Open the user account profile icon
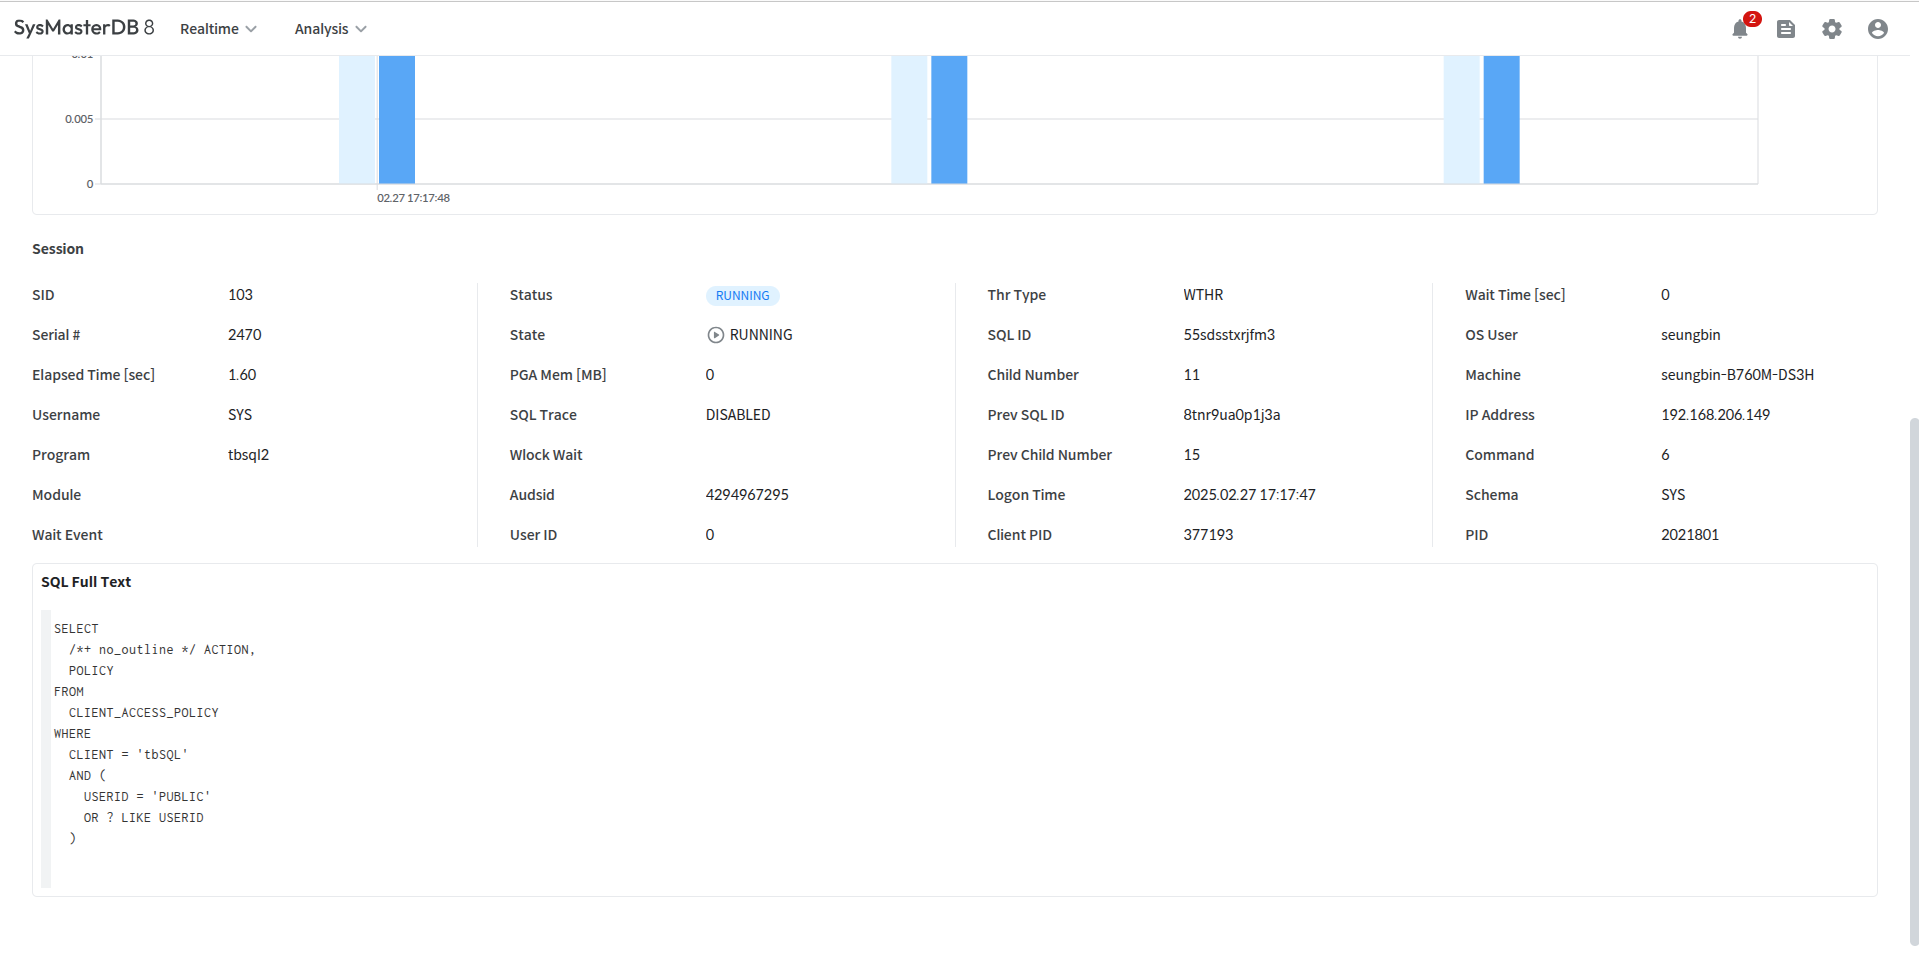 (x=1878, y=29)
